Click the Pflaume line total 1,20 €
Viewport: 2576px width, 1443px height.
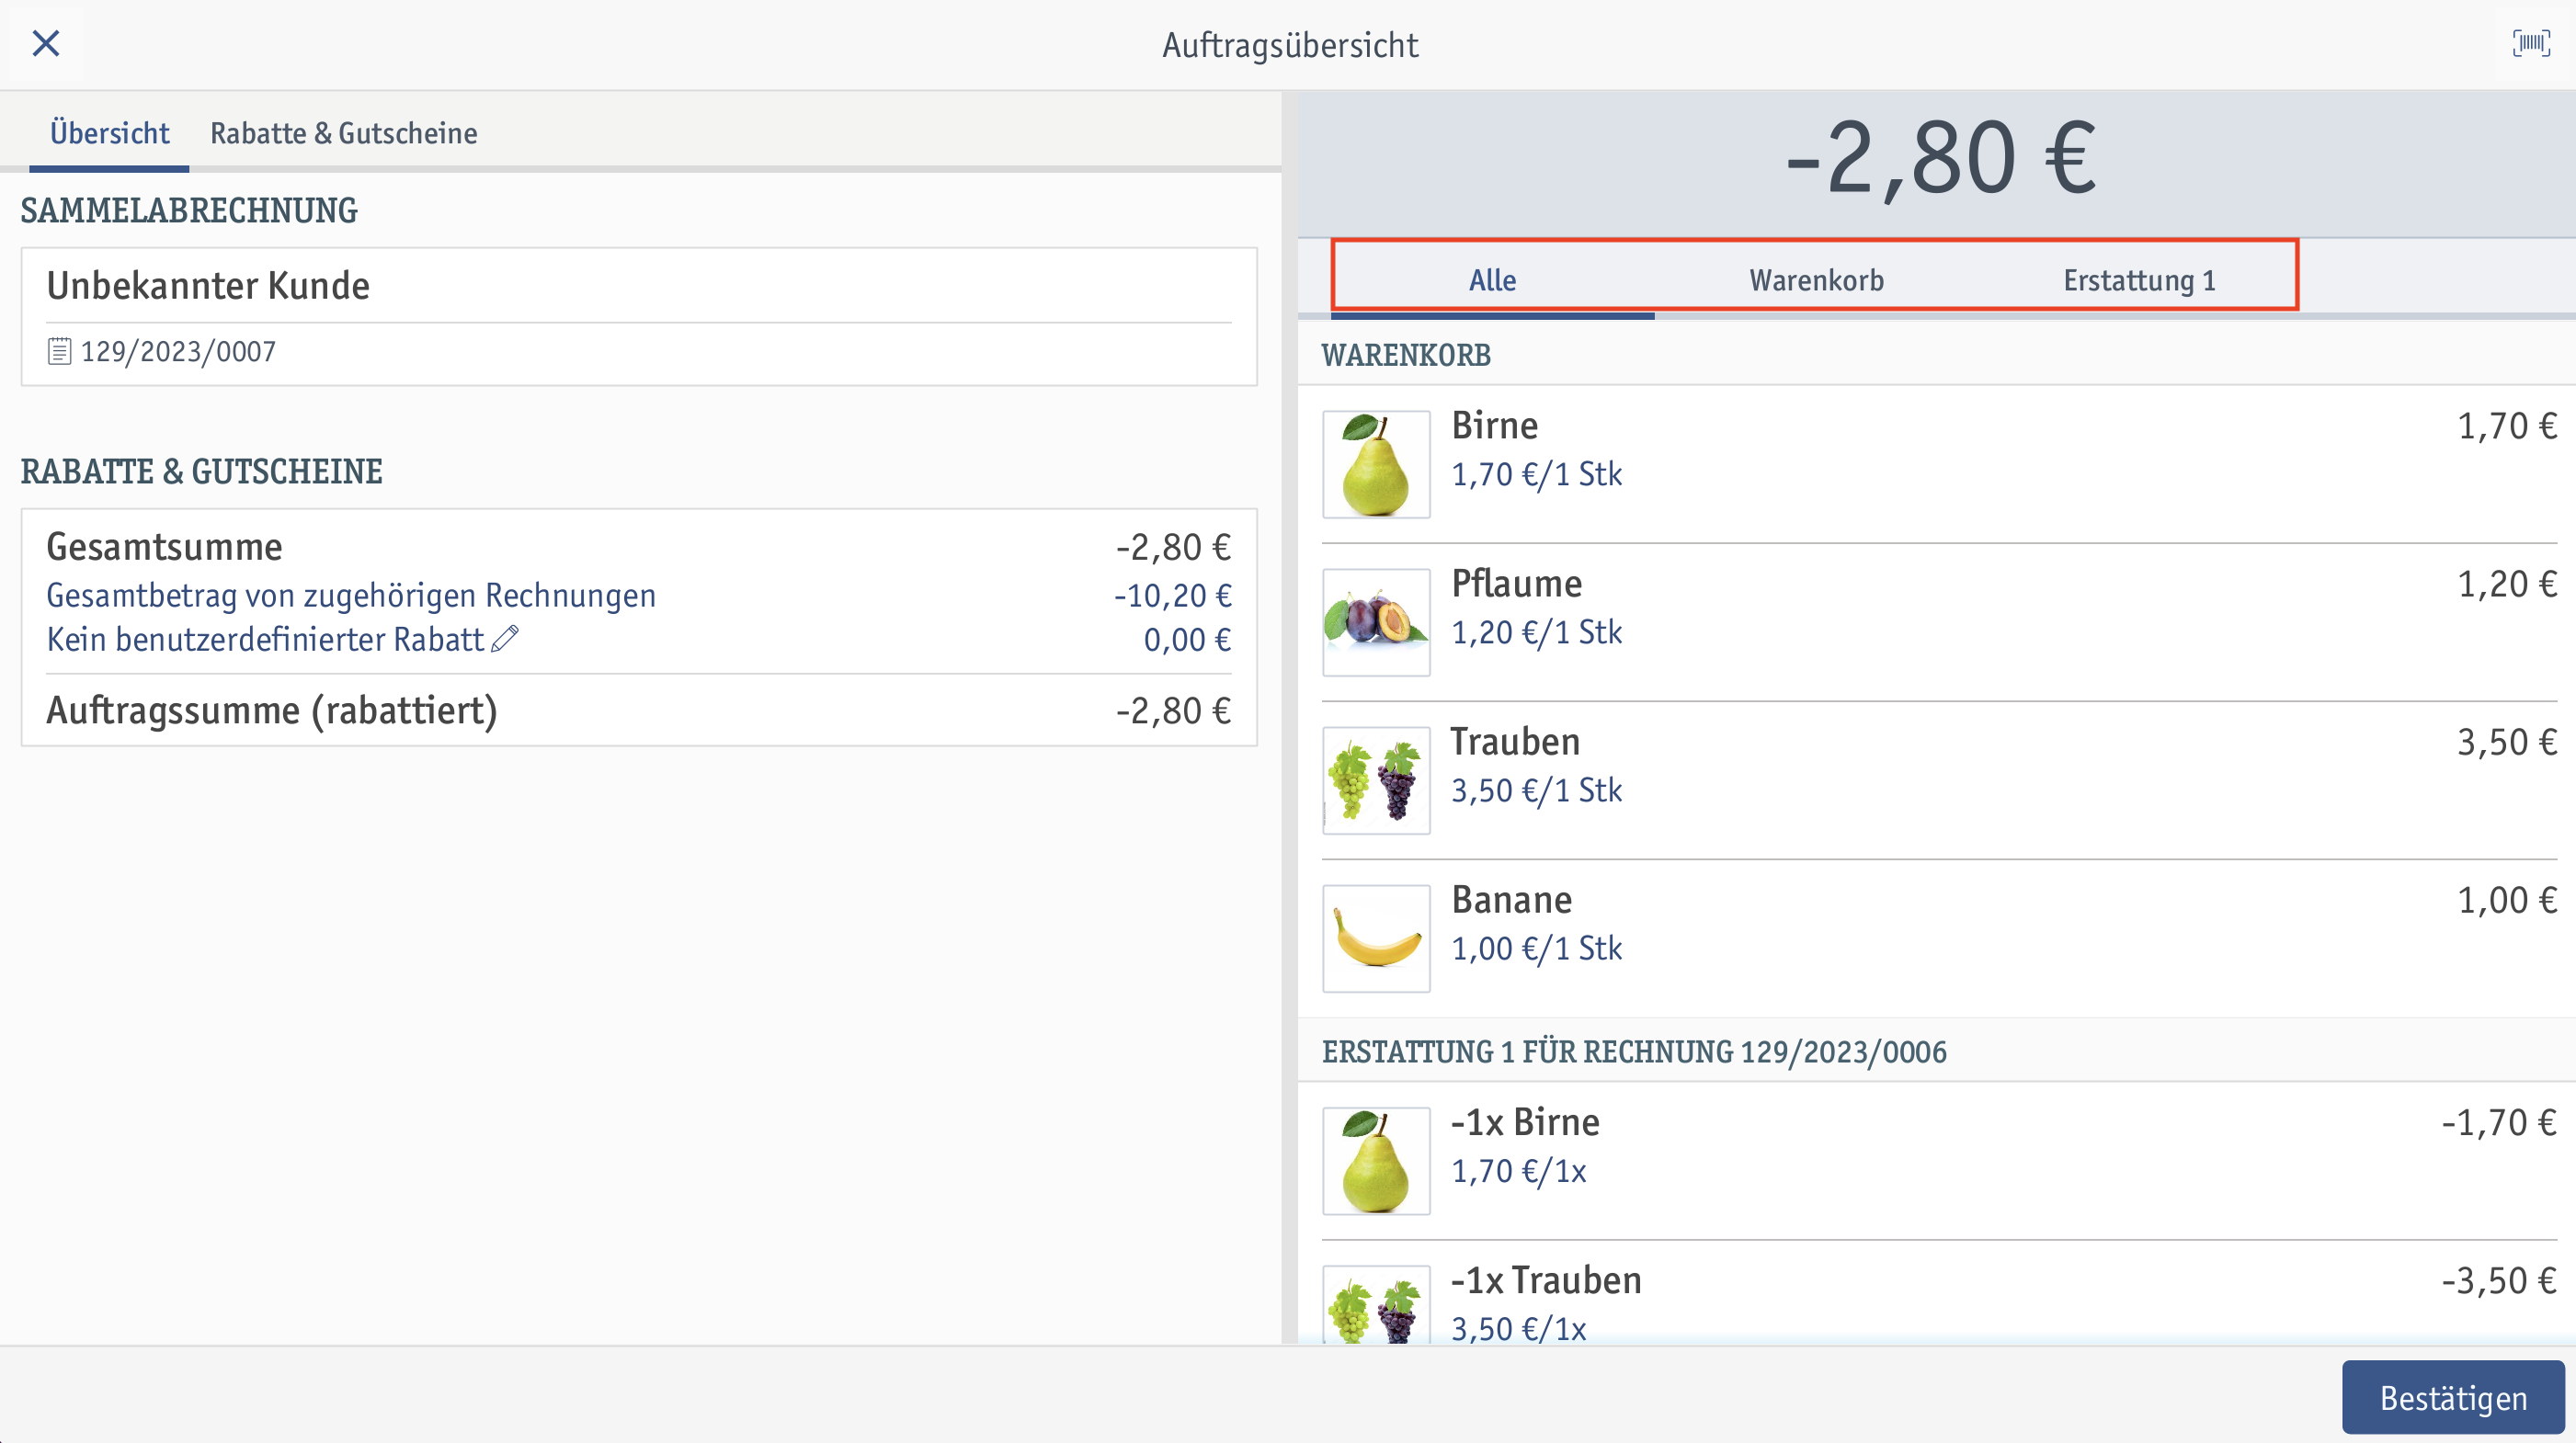click(2507, 584)
